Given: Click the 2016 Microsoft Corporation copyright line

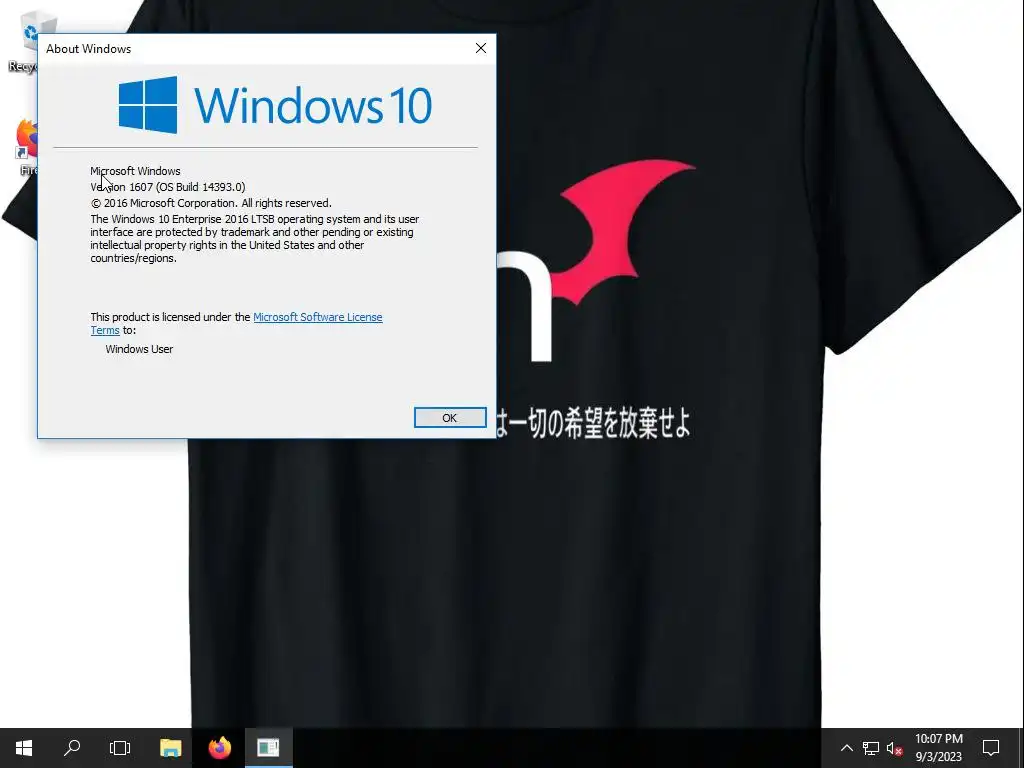Looking at the screenshot, I should tap(211, 203).
